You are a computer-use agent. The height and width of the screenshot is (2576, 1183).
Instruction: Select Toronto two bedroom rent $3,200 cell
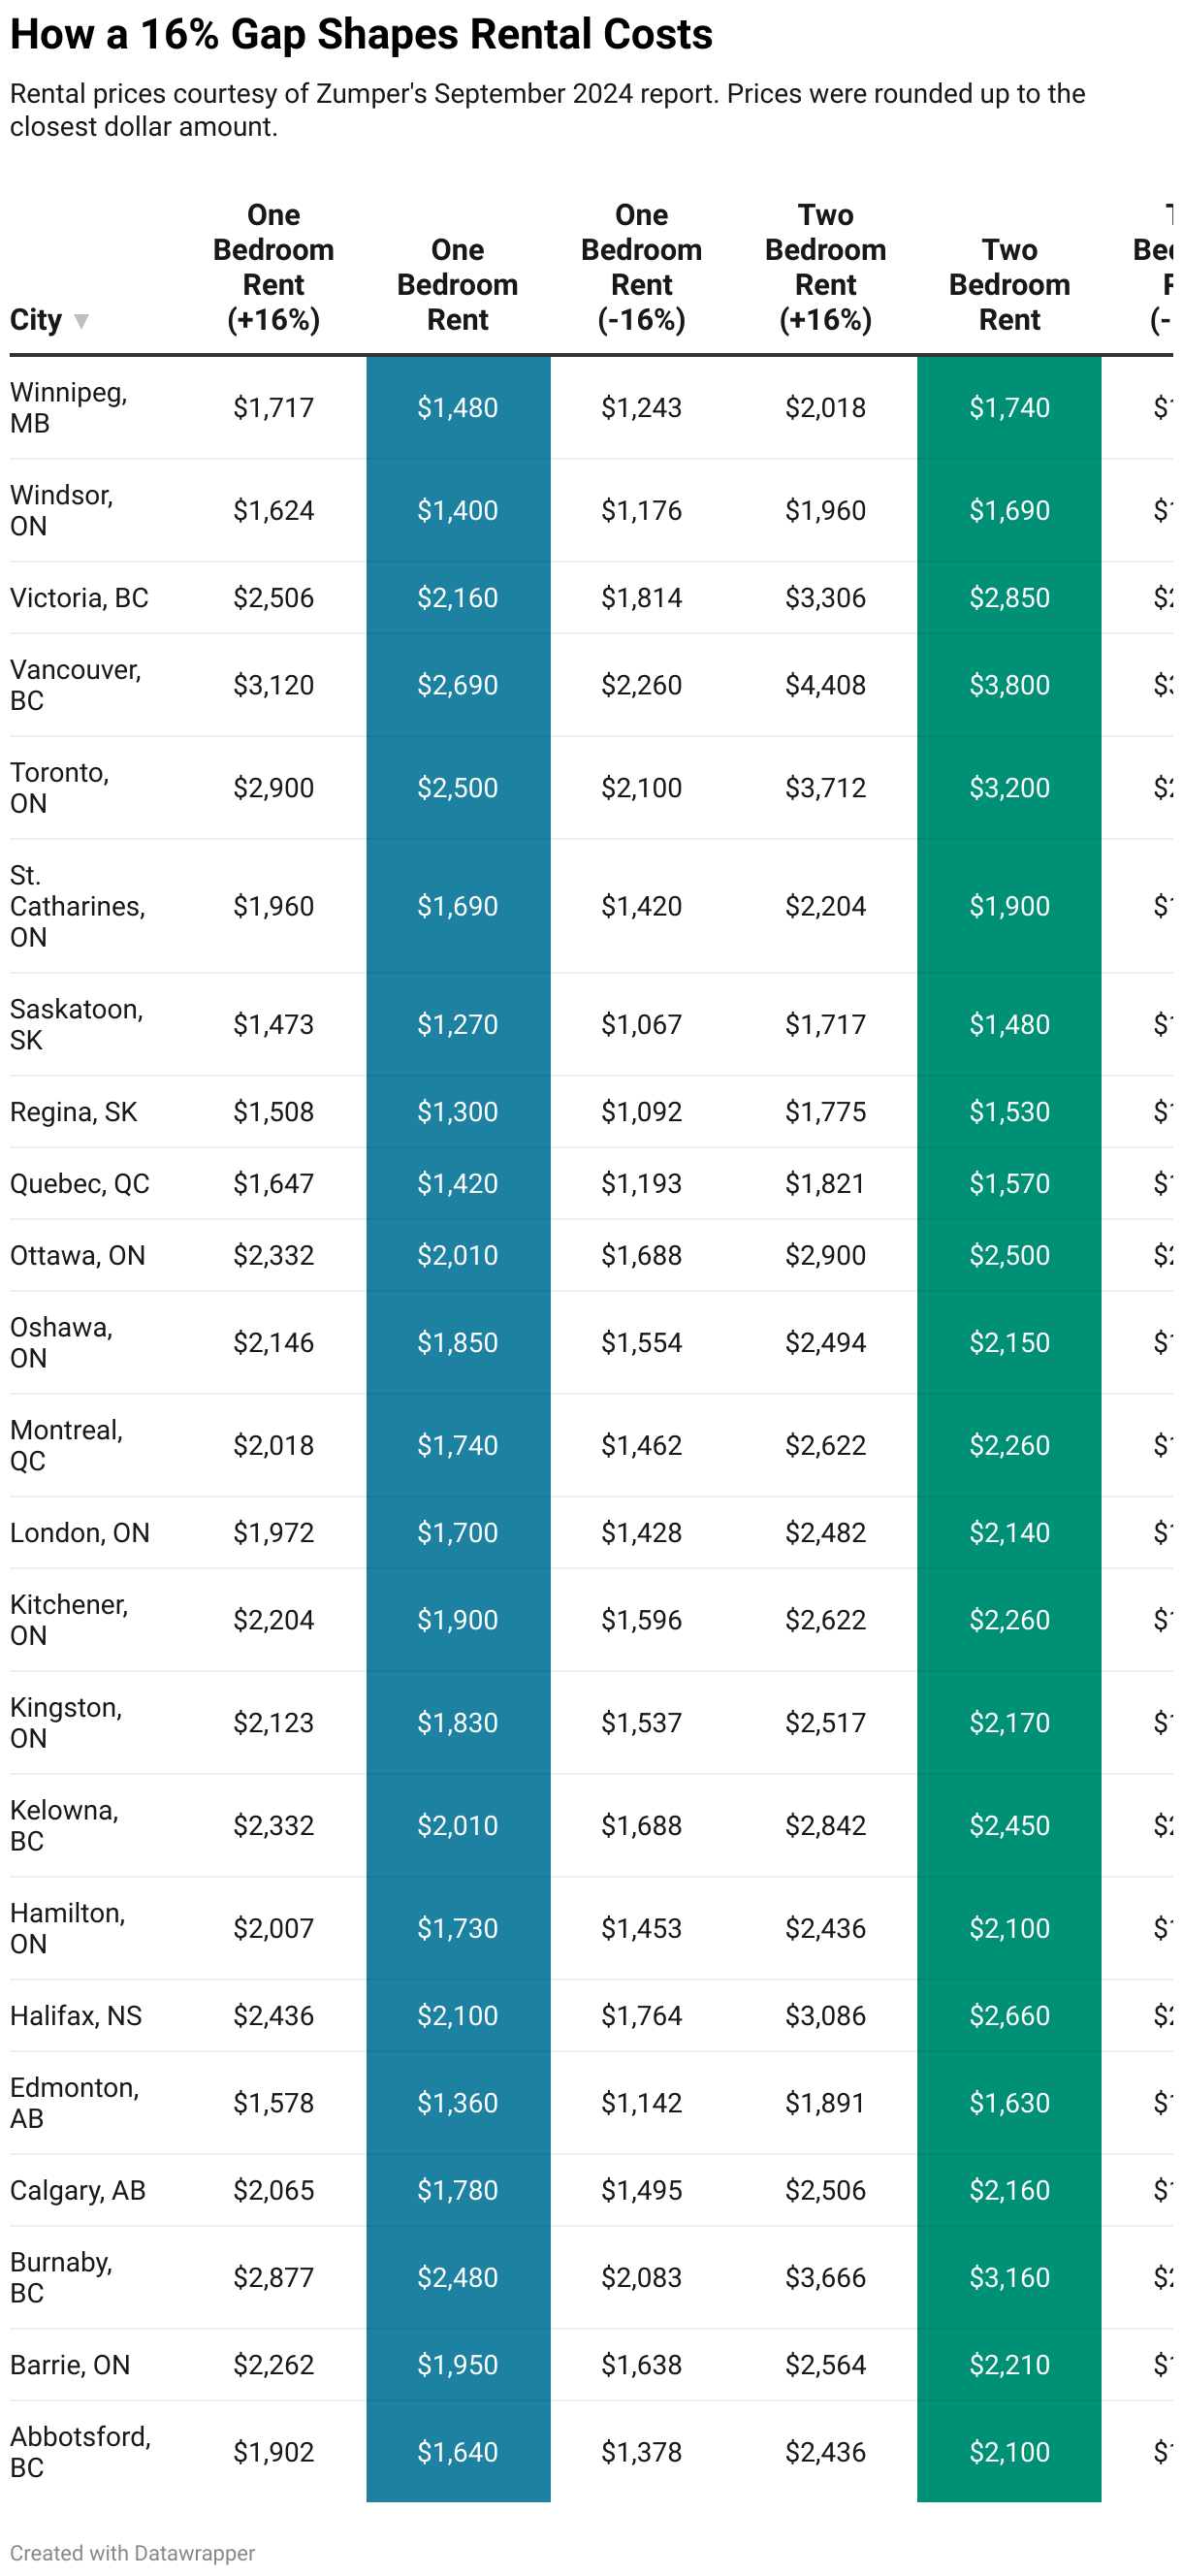(x=1009, y=788)
